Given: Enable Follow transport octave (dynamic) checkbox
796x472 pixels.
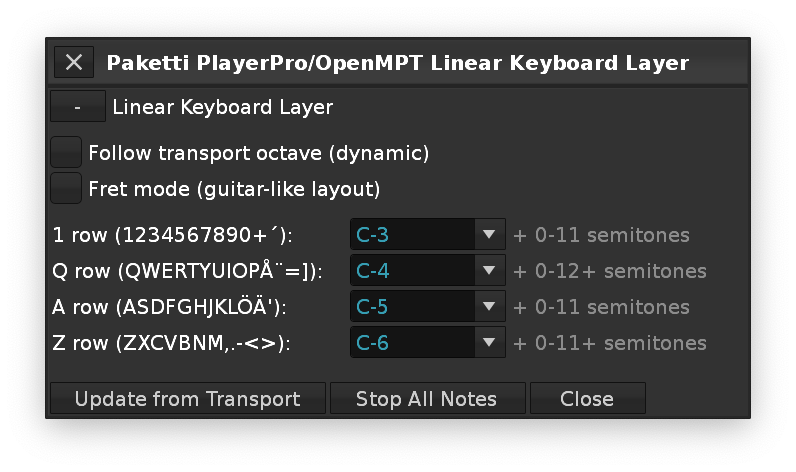Looking at the screenshot, I should point(67,153).
